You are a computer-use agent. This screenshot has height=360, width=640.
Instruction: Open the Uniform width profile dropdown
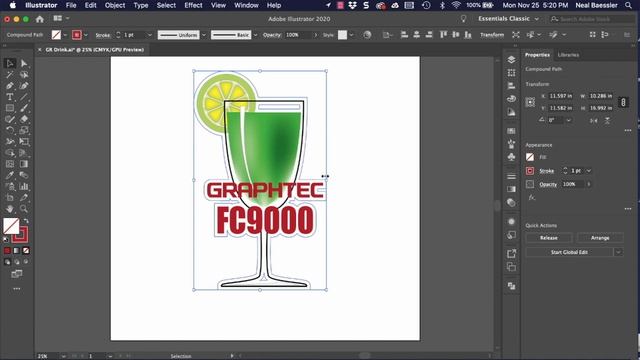[204, 35]
